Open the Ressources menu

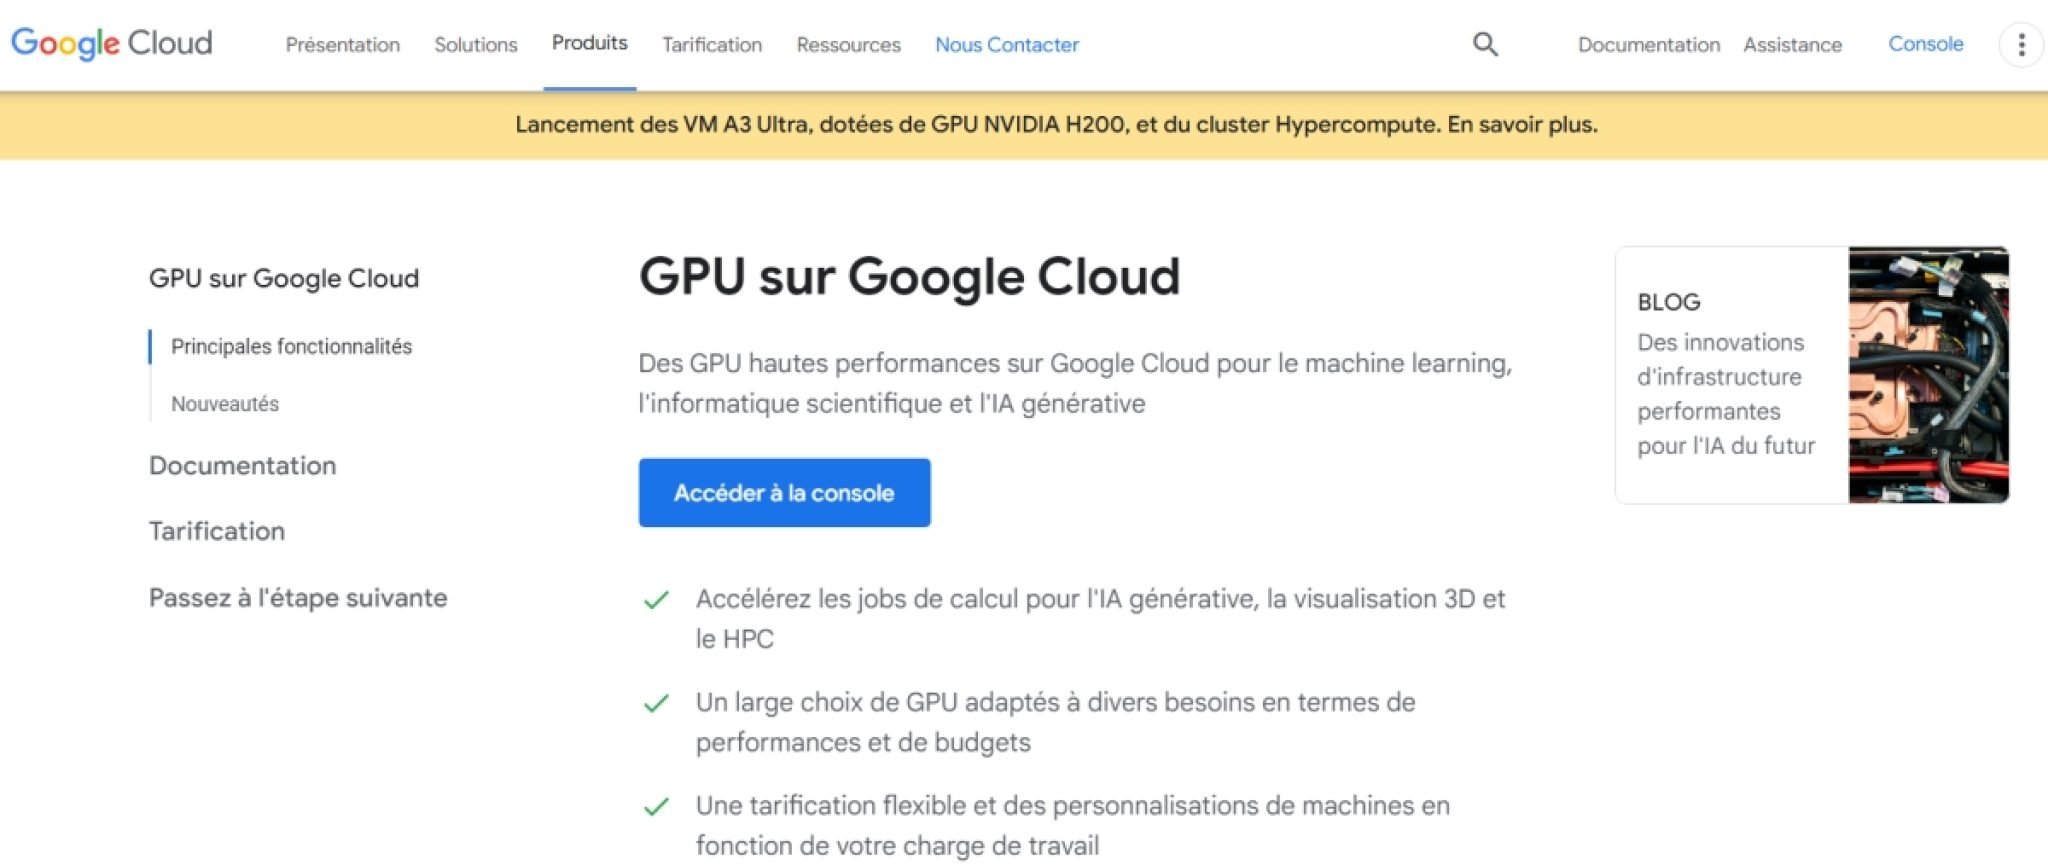coord(848,45)
